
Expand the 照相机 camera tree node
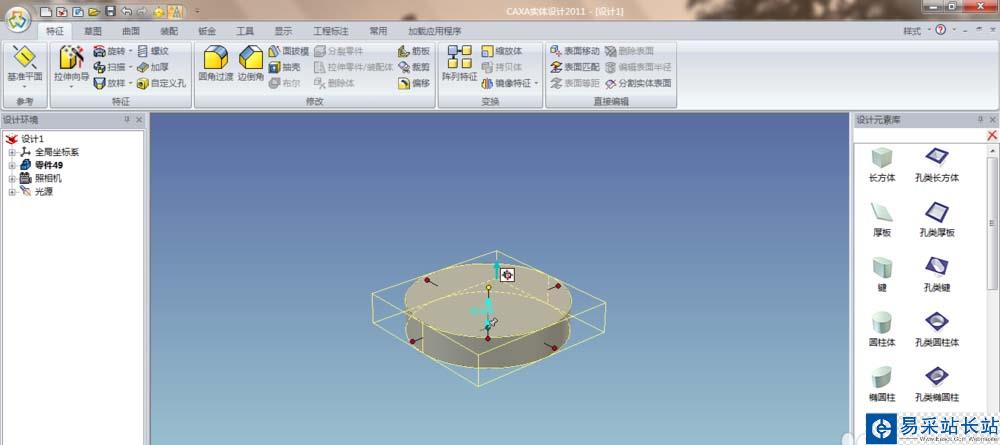(11, 179)
